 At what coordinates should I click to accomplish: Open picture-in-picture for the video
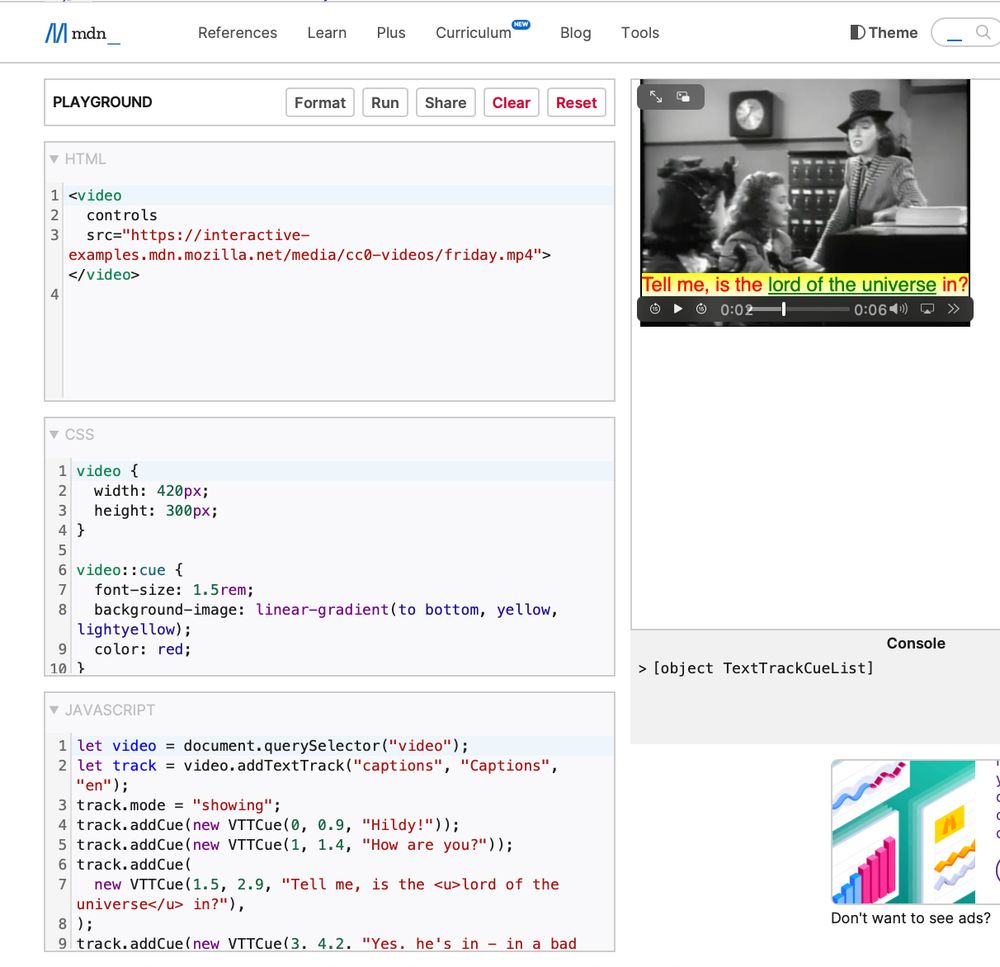pos(683,96)
